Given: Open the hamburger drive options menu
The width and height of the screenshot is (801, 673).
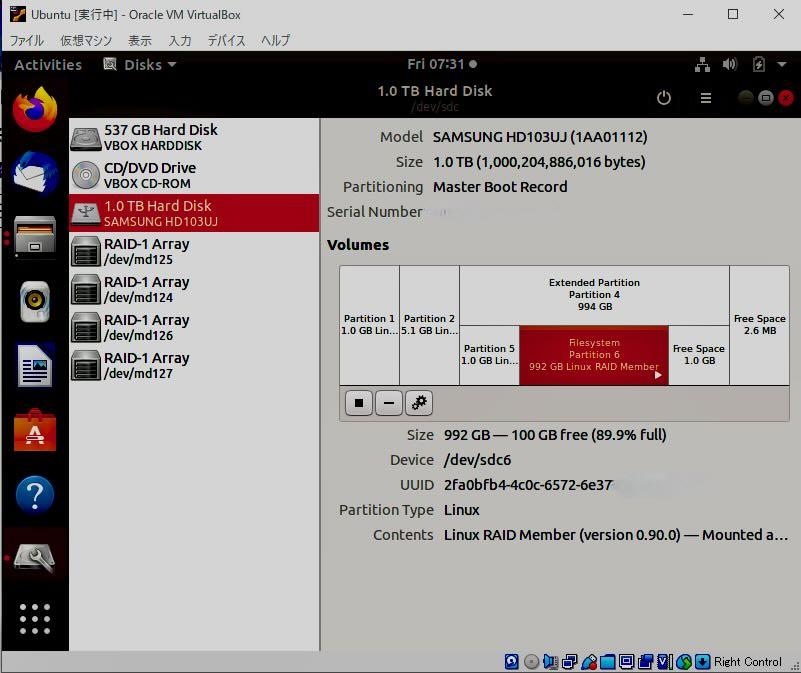Looking at the screenshot, I should point(705,98).
